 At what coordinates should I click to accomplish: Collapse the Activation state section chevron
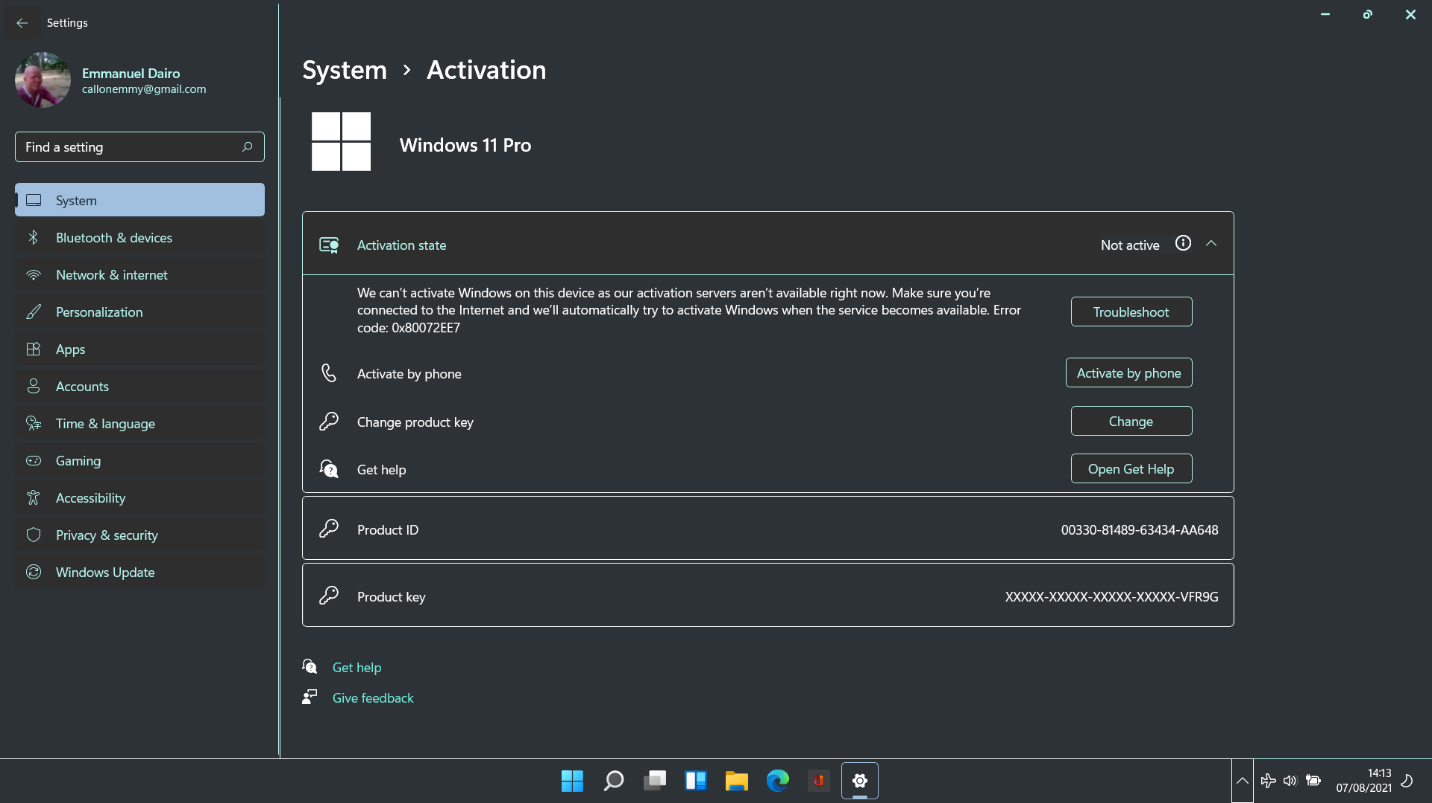pyautogui.click(x=1211, y=243)
